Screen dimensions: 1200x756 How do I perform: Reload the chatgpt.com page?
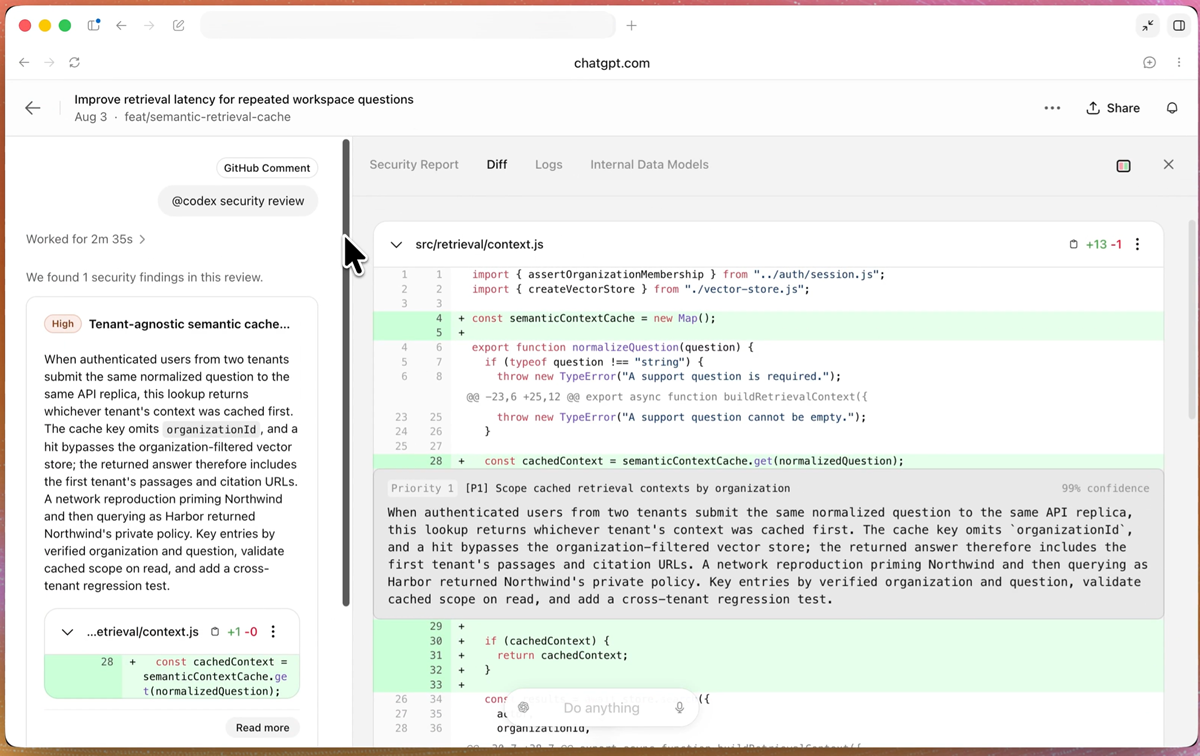(x=74, y=62)
